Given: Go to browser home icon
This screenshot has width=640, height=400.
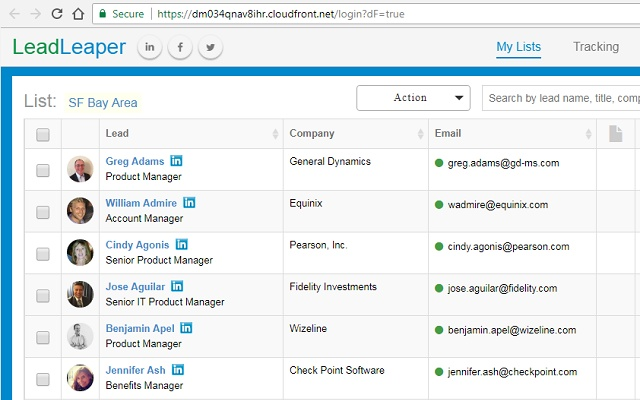Looking at the screenshot, I should click(78, 14).
